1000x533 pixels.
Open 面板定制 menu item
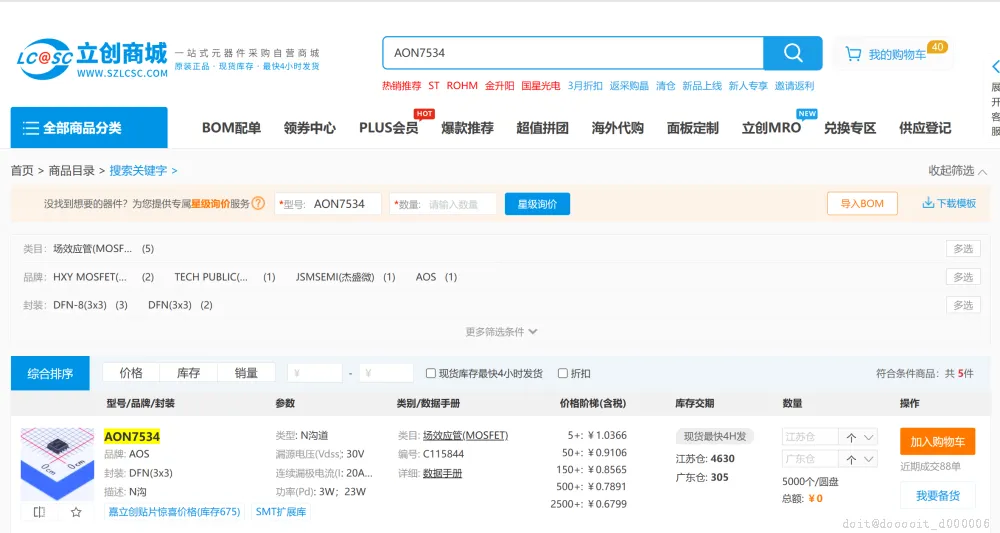(x=693, y=128)
